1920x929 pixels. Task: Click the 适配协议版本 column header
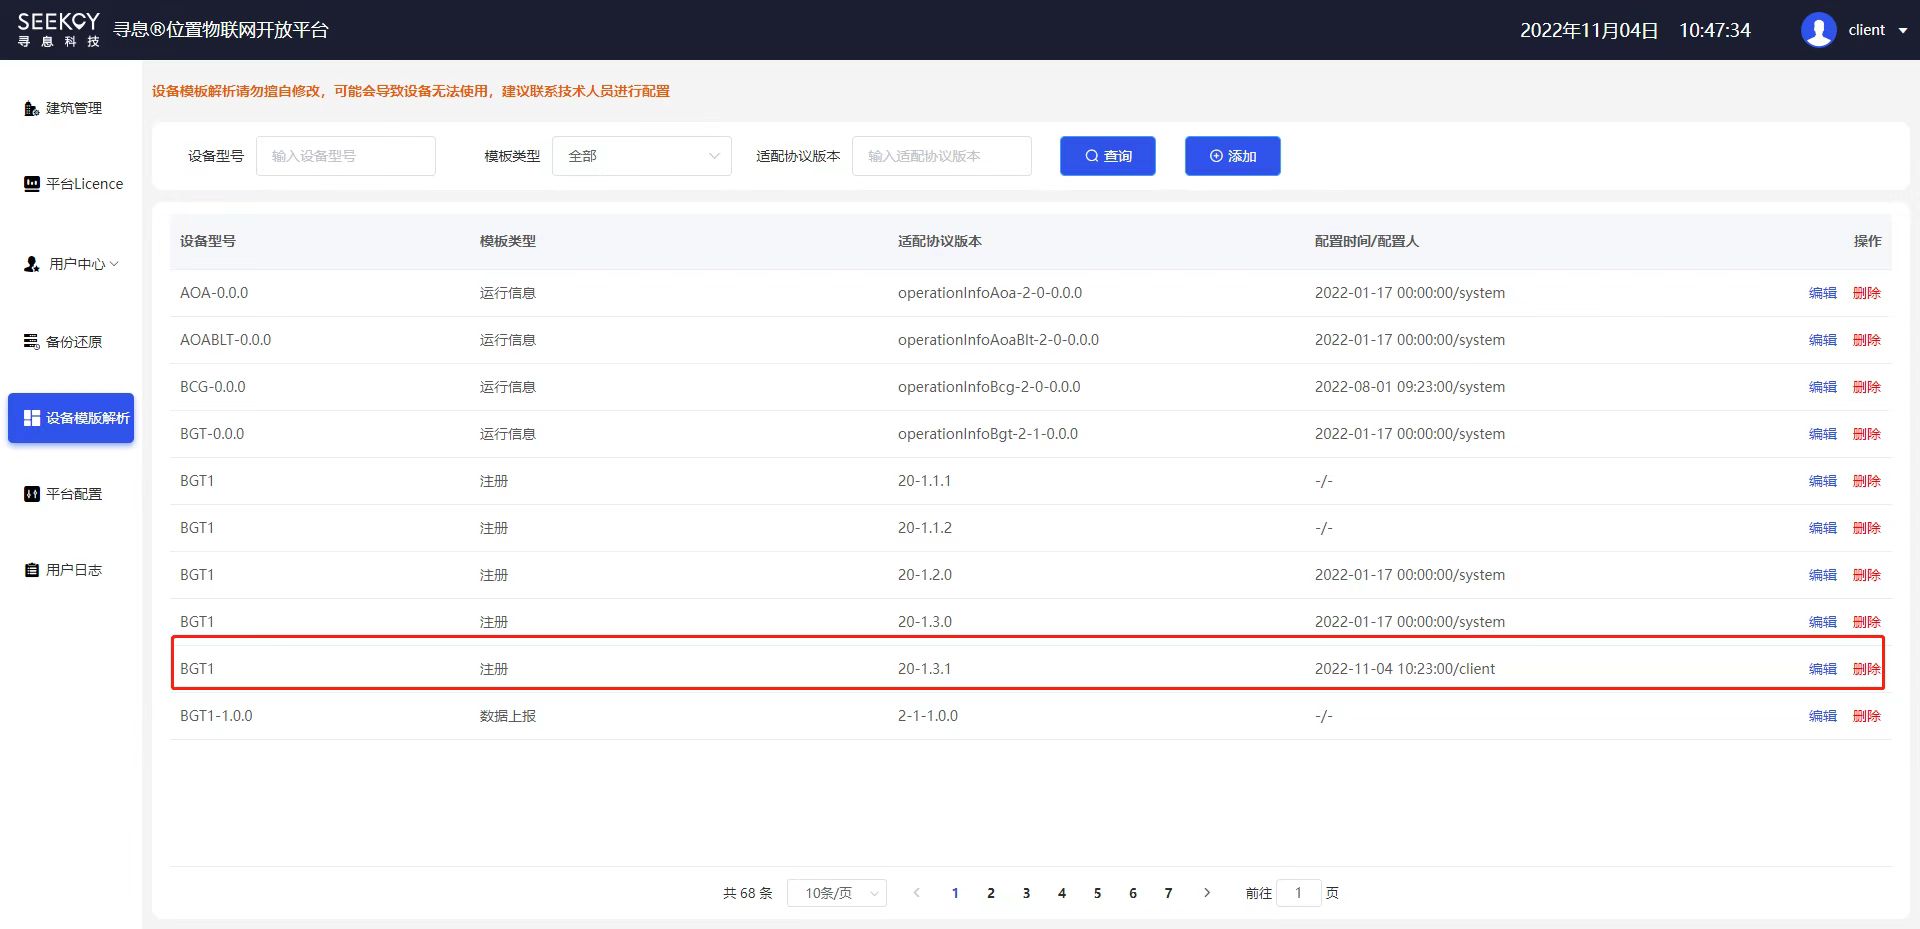tap(940, 241)
